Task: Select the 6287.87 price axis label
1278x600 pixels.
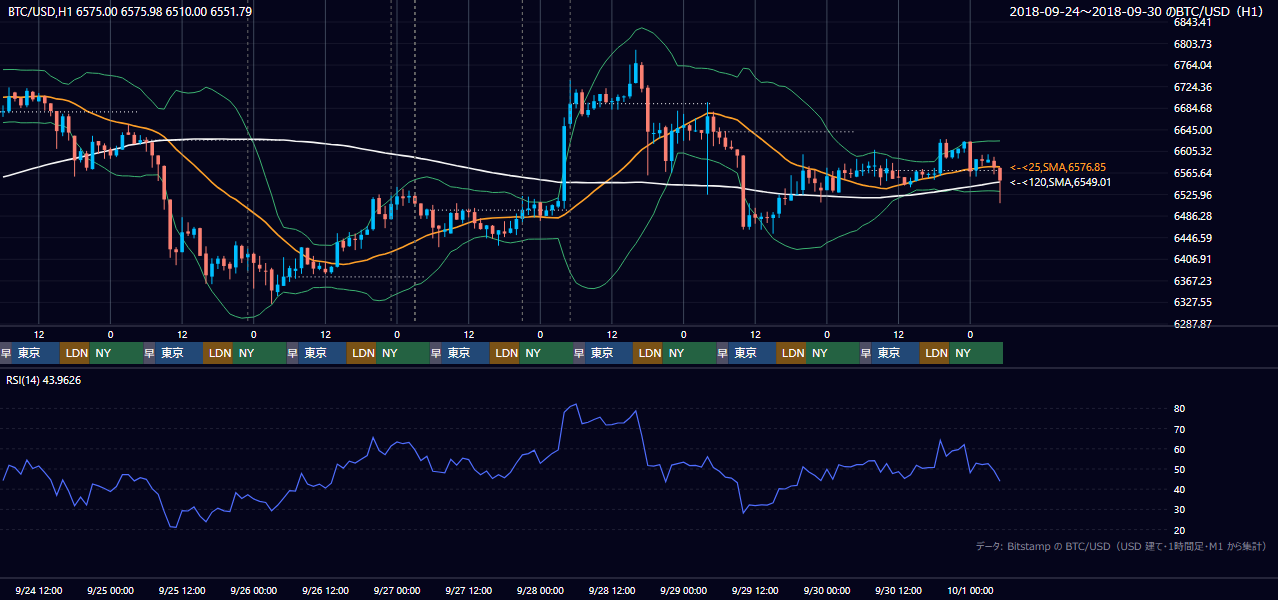Action: point(1194,324)
